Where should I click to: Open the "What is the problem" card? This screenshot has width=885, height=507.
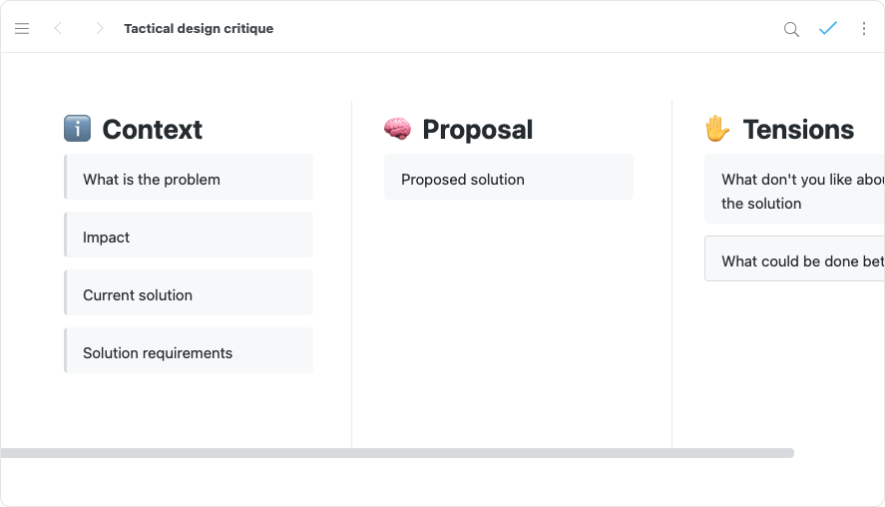click(189, 180)
